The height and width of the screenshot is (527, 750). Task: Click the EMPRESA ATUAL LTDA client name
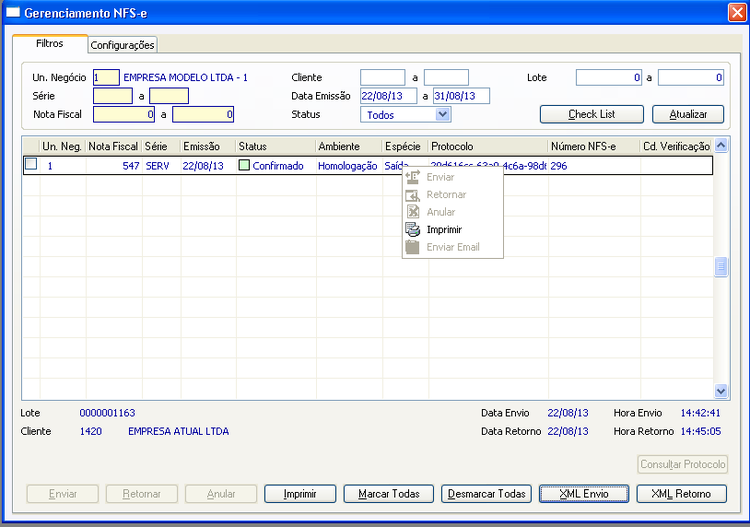178,431
